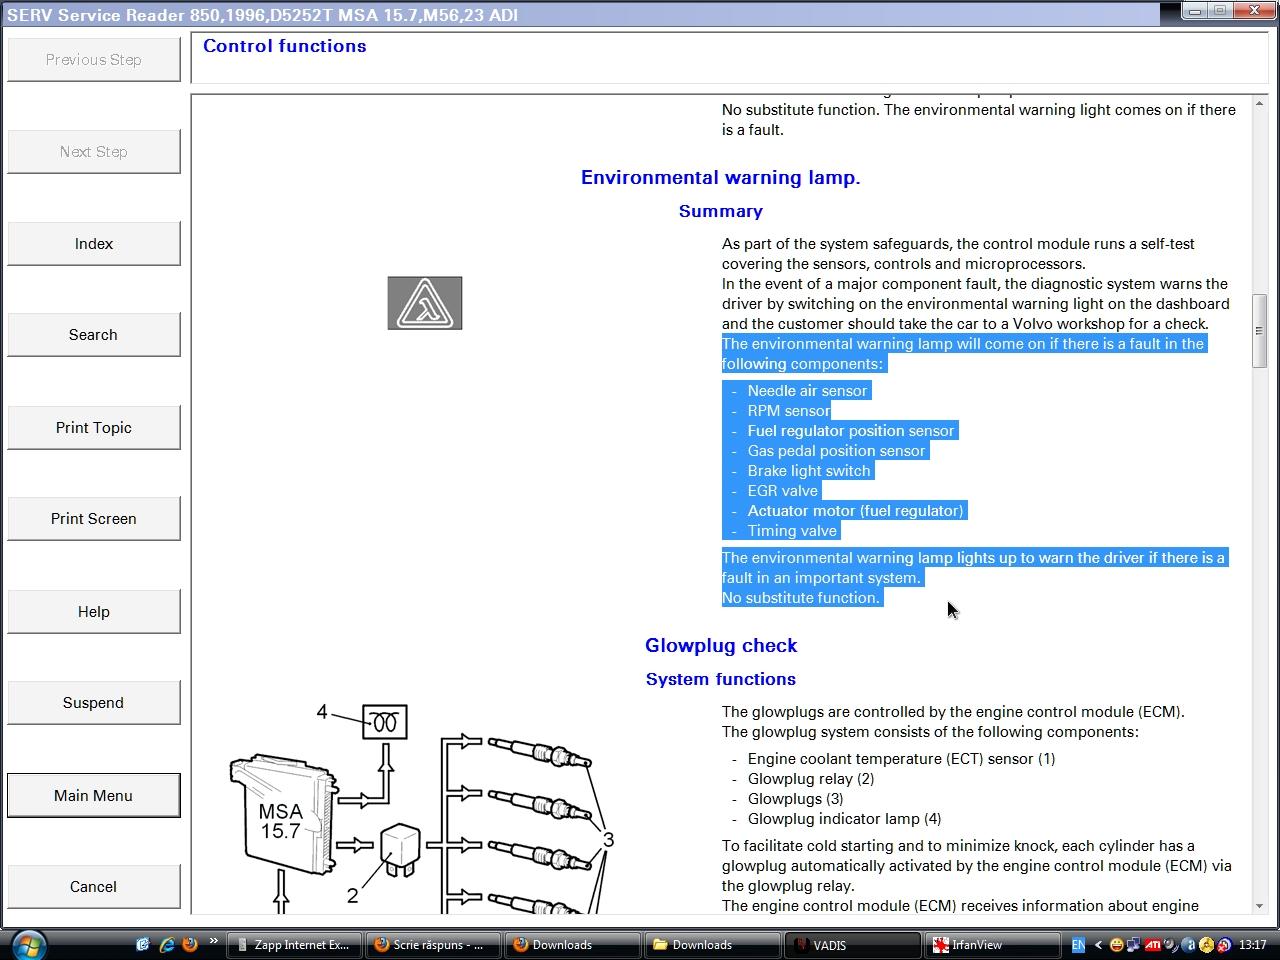Click 'Gas pedal position sensor' list item

coord(836,451)
